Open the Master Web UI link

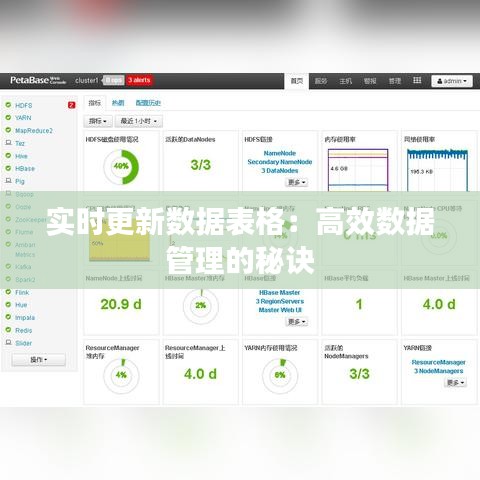click(x=280, y=310)
